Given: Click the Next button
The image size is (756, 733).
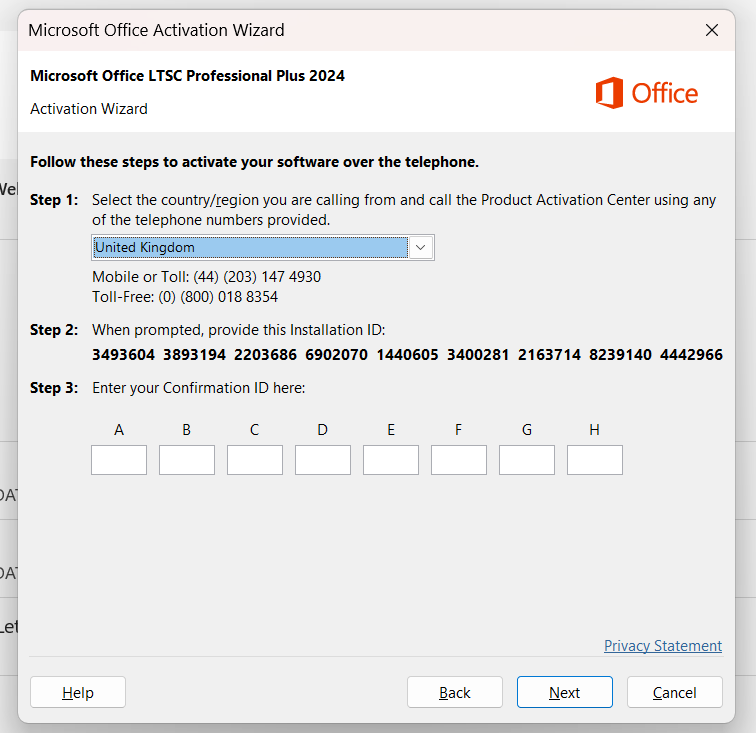Looking at the screenshot, I should click(565, 692).
